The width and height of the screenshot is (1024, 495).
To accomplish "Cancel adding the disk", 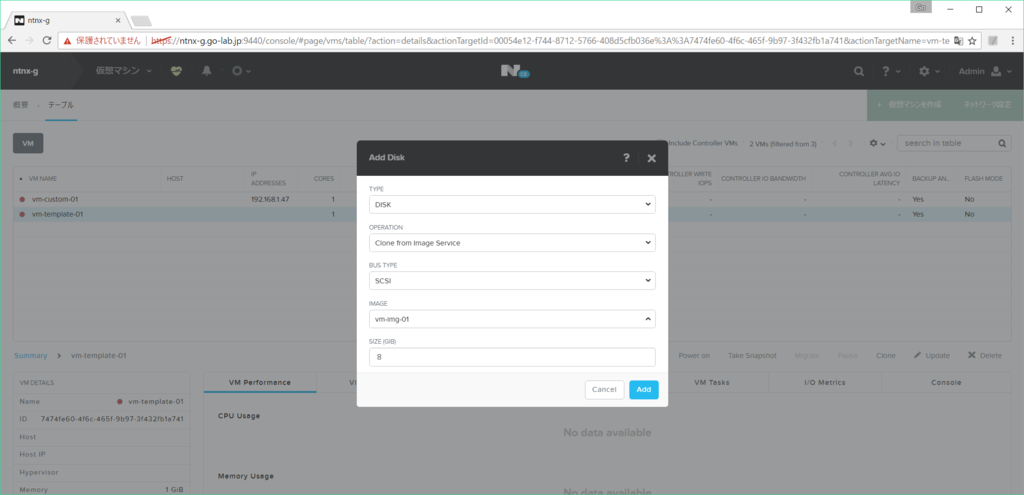I will pos(604,389).
